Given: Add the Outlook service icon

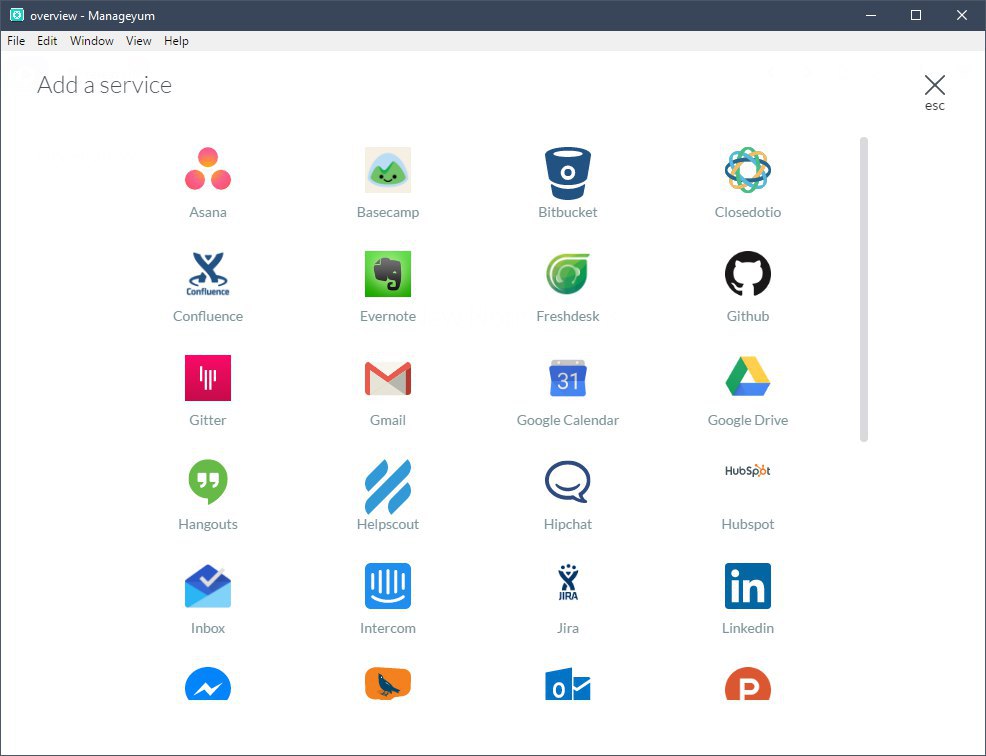Looking at the screenshot, I should pyautogui.click(x=567, y=684).
